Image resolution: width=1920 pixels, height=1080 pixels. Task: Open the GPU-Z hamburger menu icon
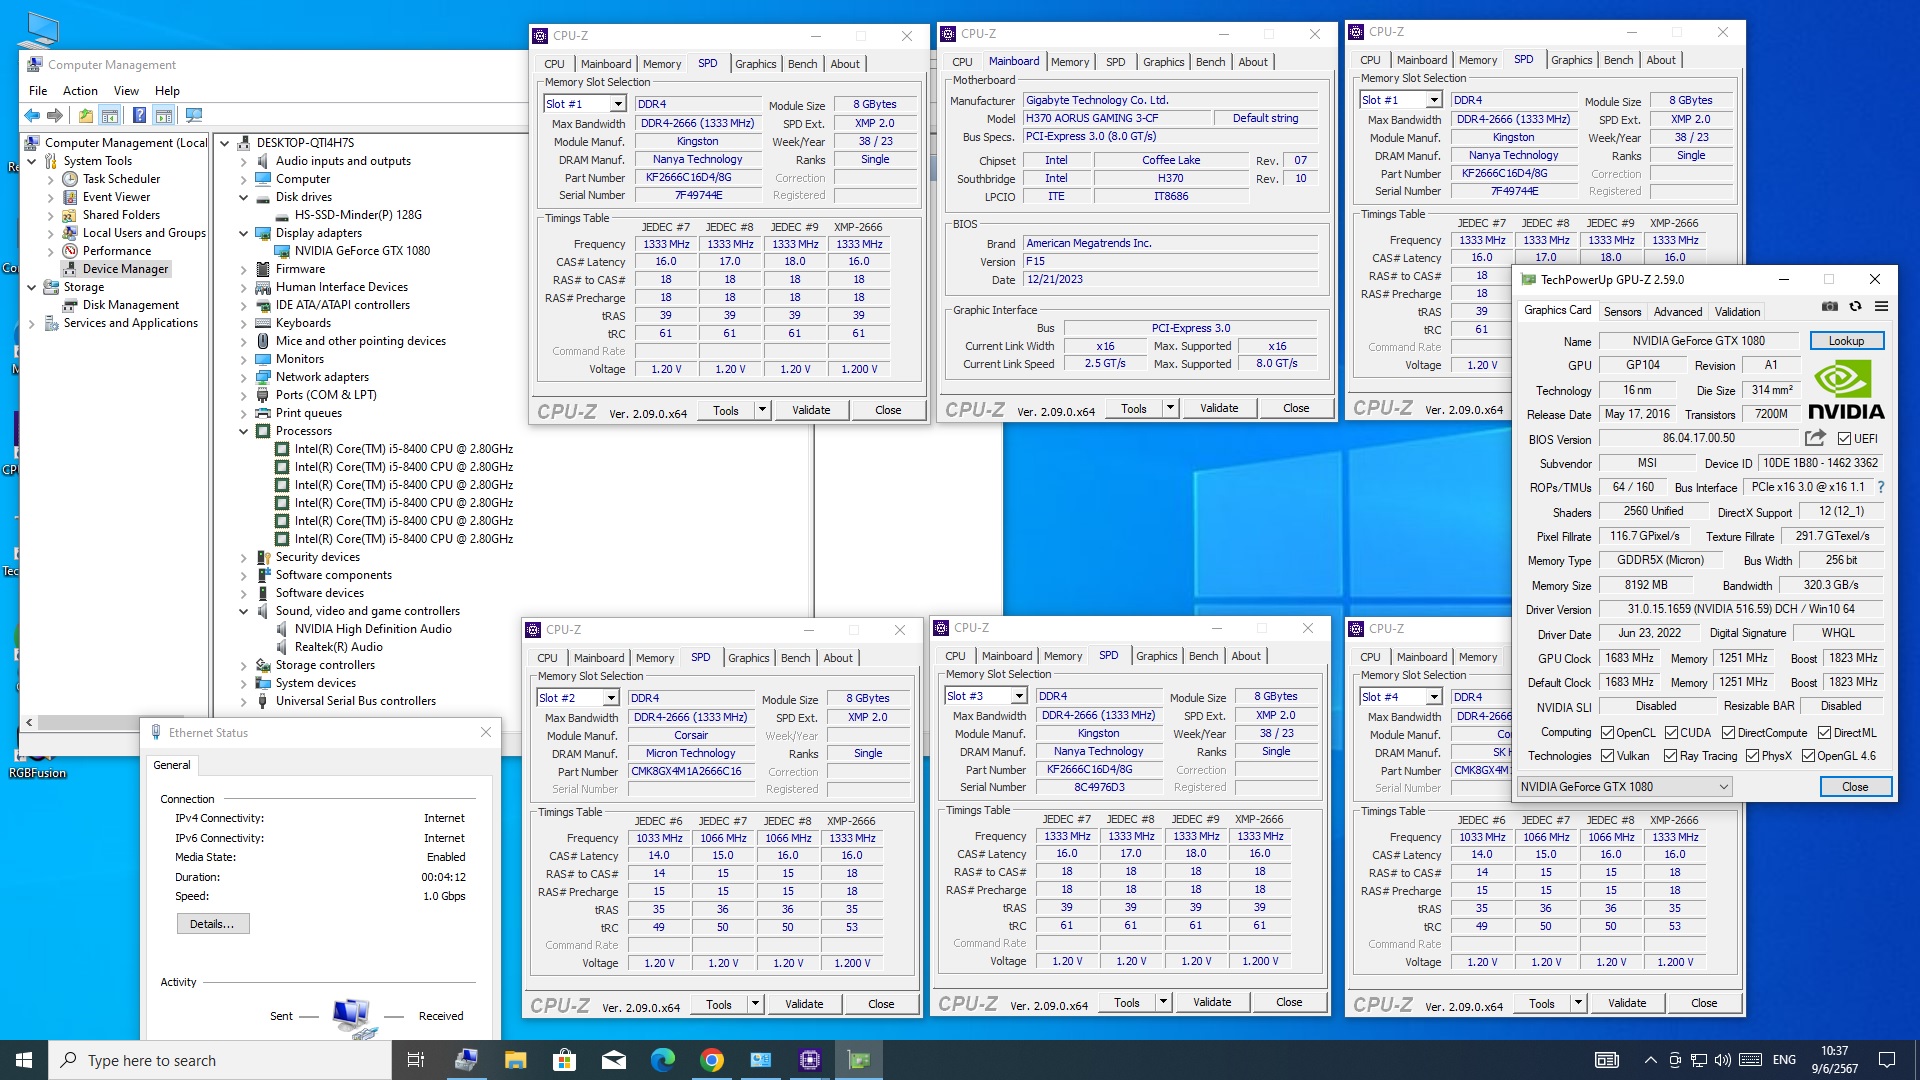1881,306
